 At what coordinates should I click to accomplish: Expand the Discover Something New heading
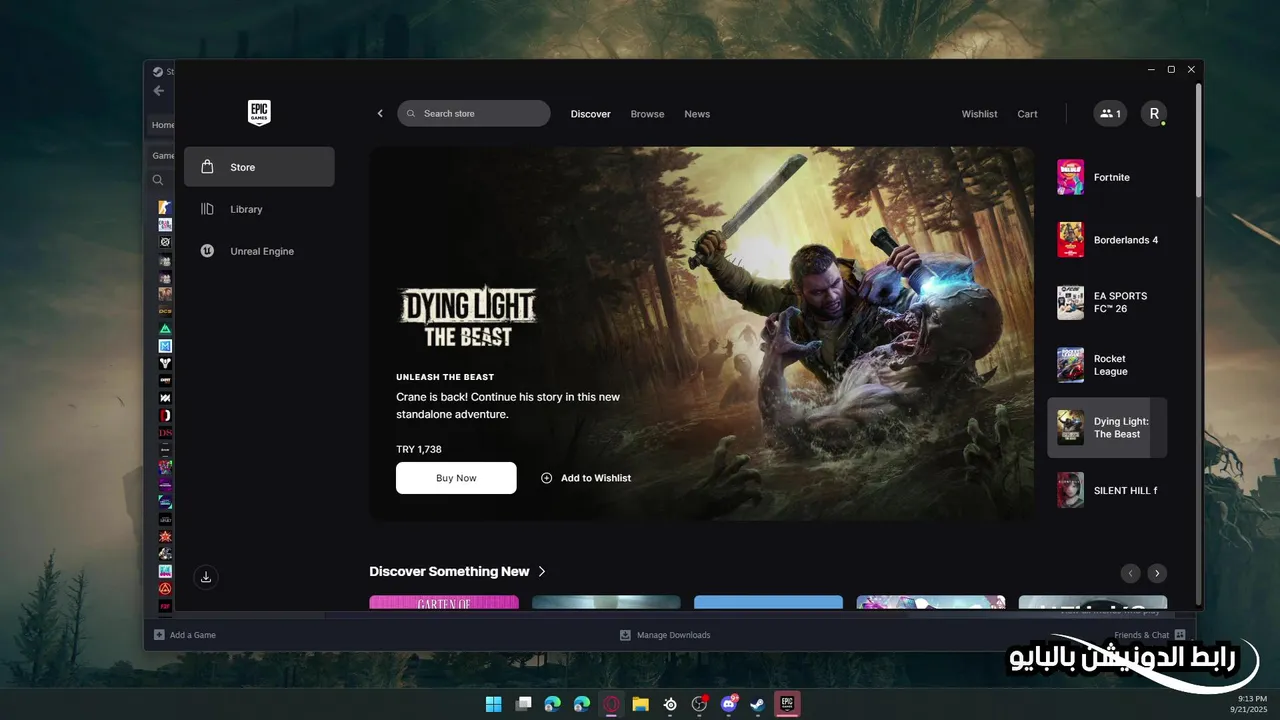(458, 572)
